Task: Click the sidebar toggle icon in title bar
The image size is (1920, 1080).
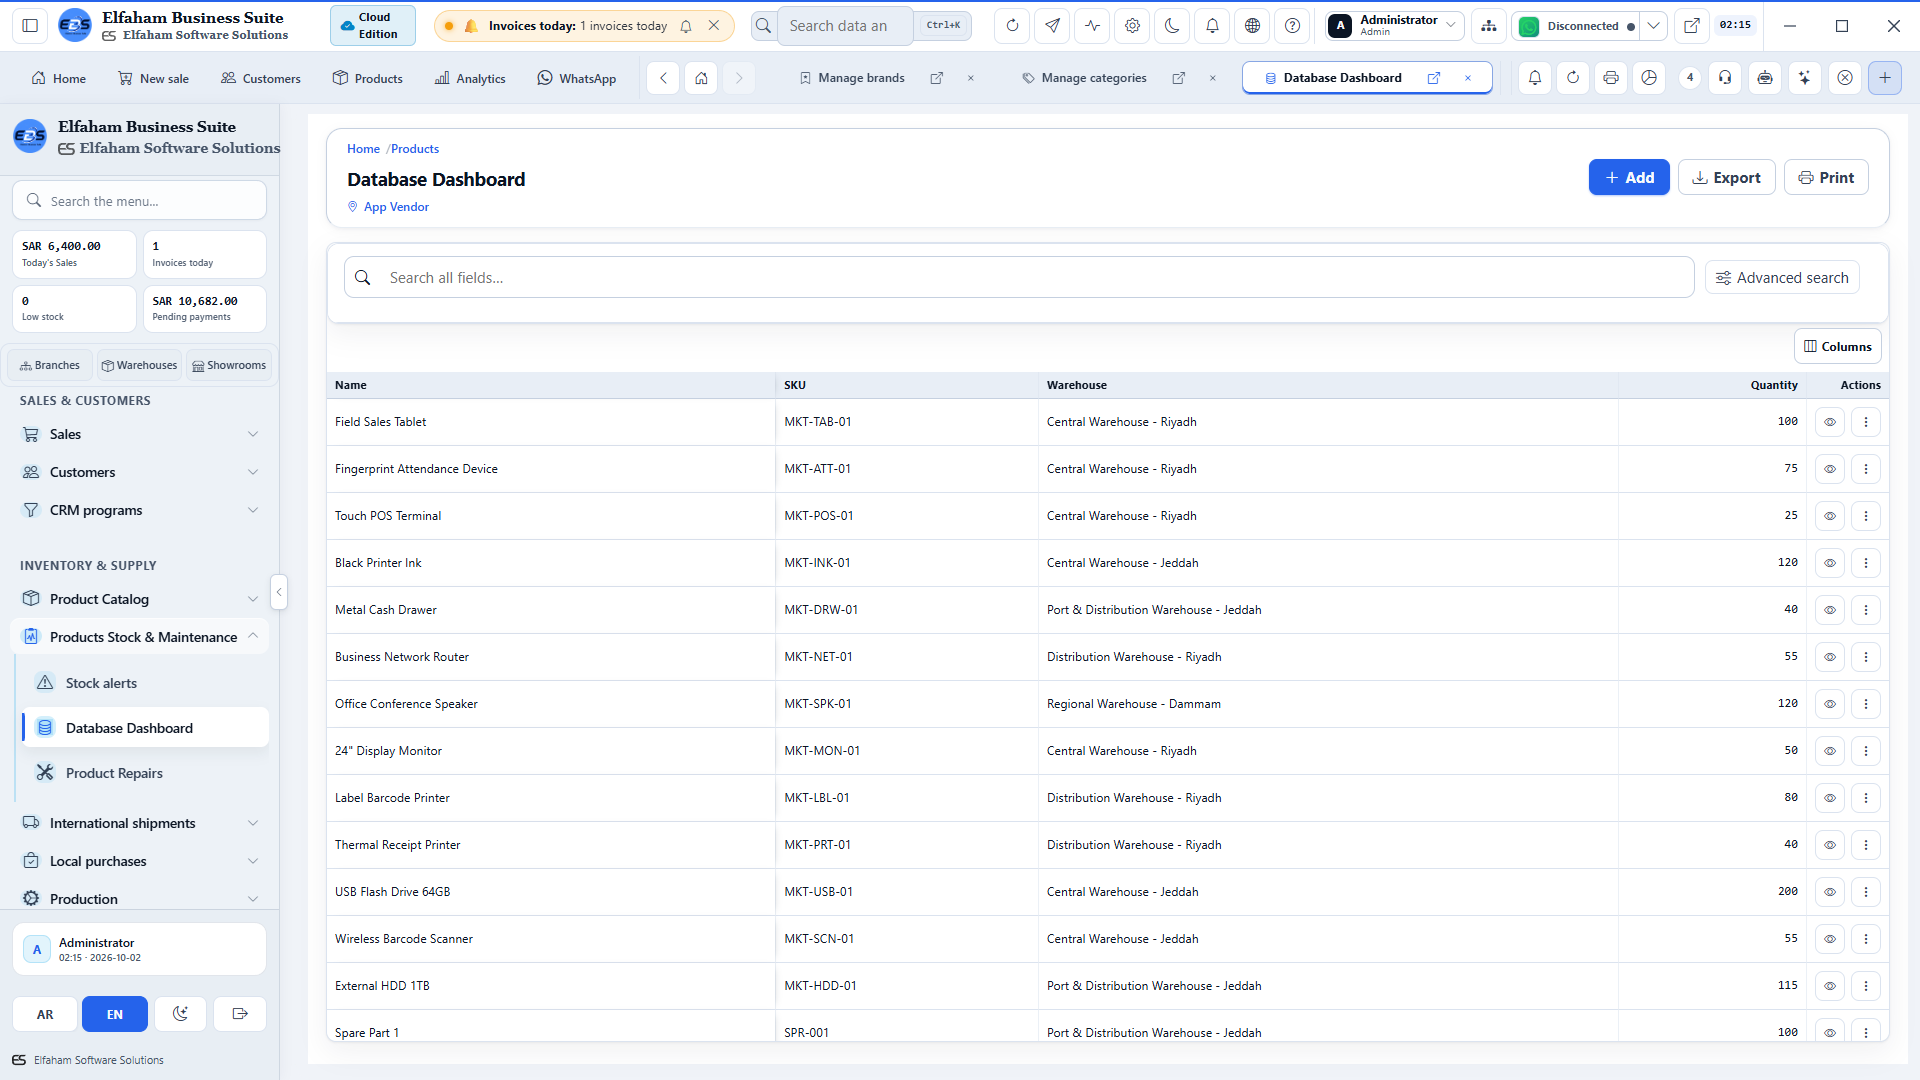Action: click(30, 26)
